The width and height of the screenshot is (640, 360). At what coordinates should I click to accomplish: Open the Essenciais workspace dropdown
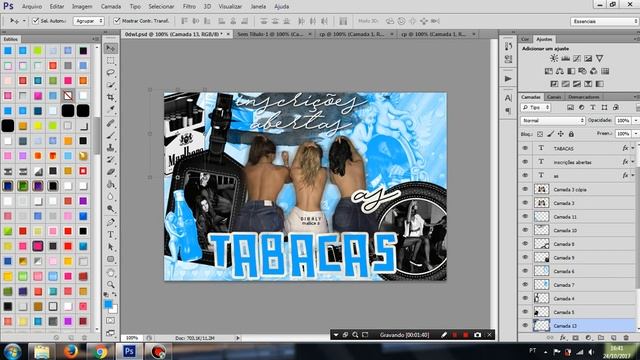point(604,21)
